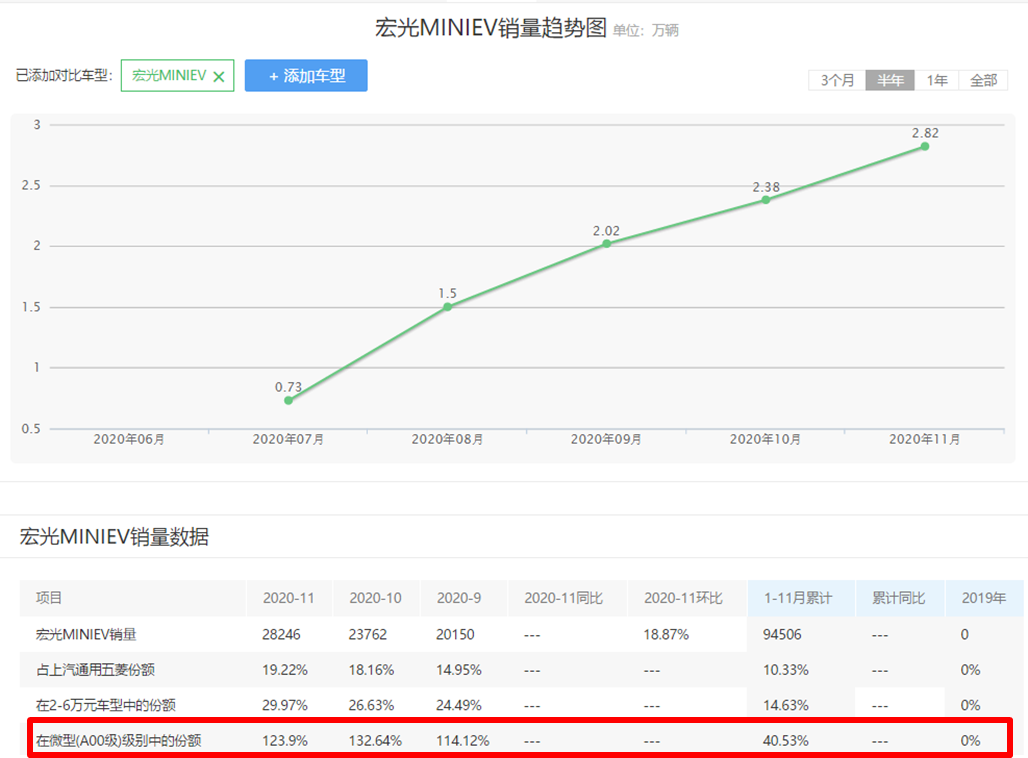
Task: Click the 14.95% share cell
Action: (x=459, y=670)
